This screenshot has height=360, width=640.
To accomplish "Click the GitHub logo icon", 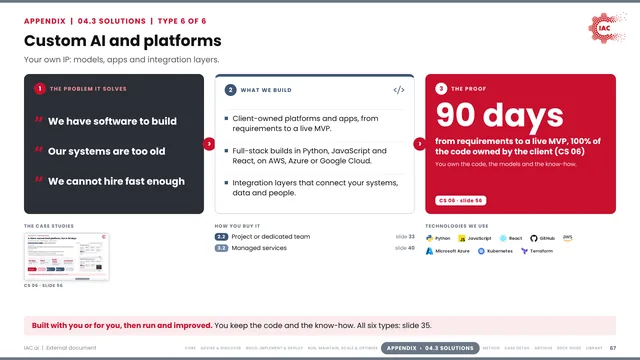I will 533,238.
